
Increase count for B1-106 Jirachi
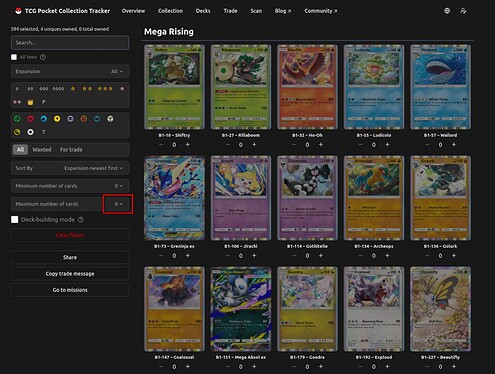pyautogui.click(x=254, y=256)
